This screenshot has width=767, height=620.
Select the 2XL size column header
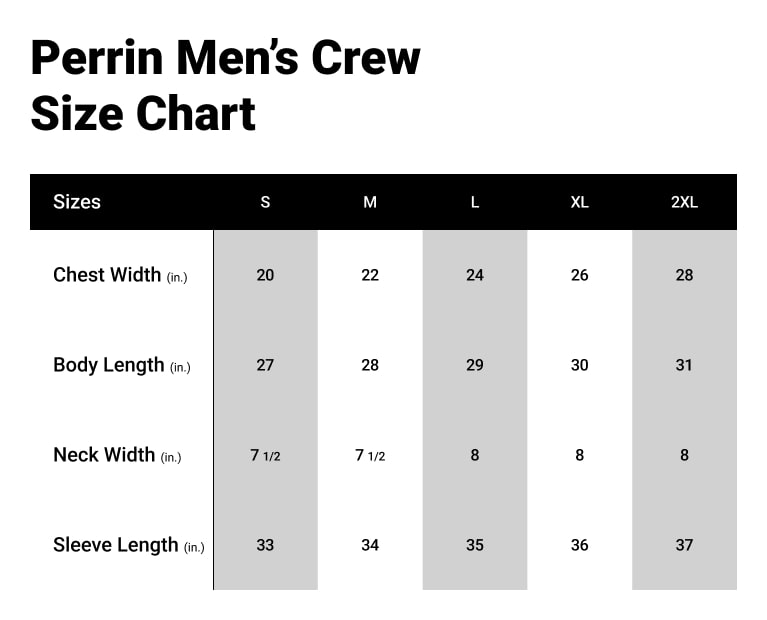(x=684, y=202)
